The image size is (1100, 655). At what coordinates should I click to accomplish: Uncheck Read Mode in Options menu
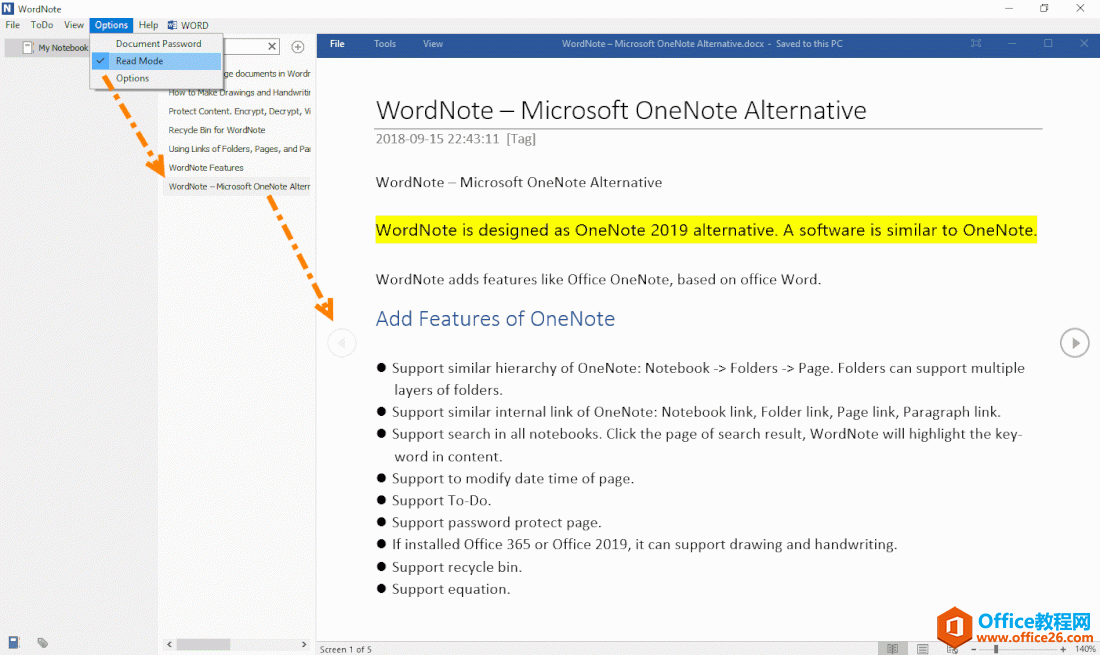click(x=139, y=61)
